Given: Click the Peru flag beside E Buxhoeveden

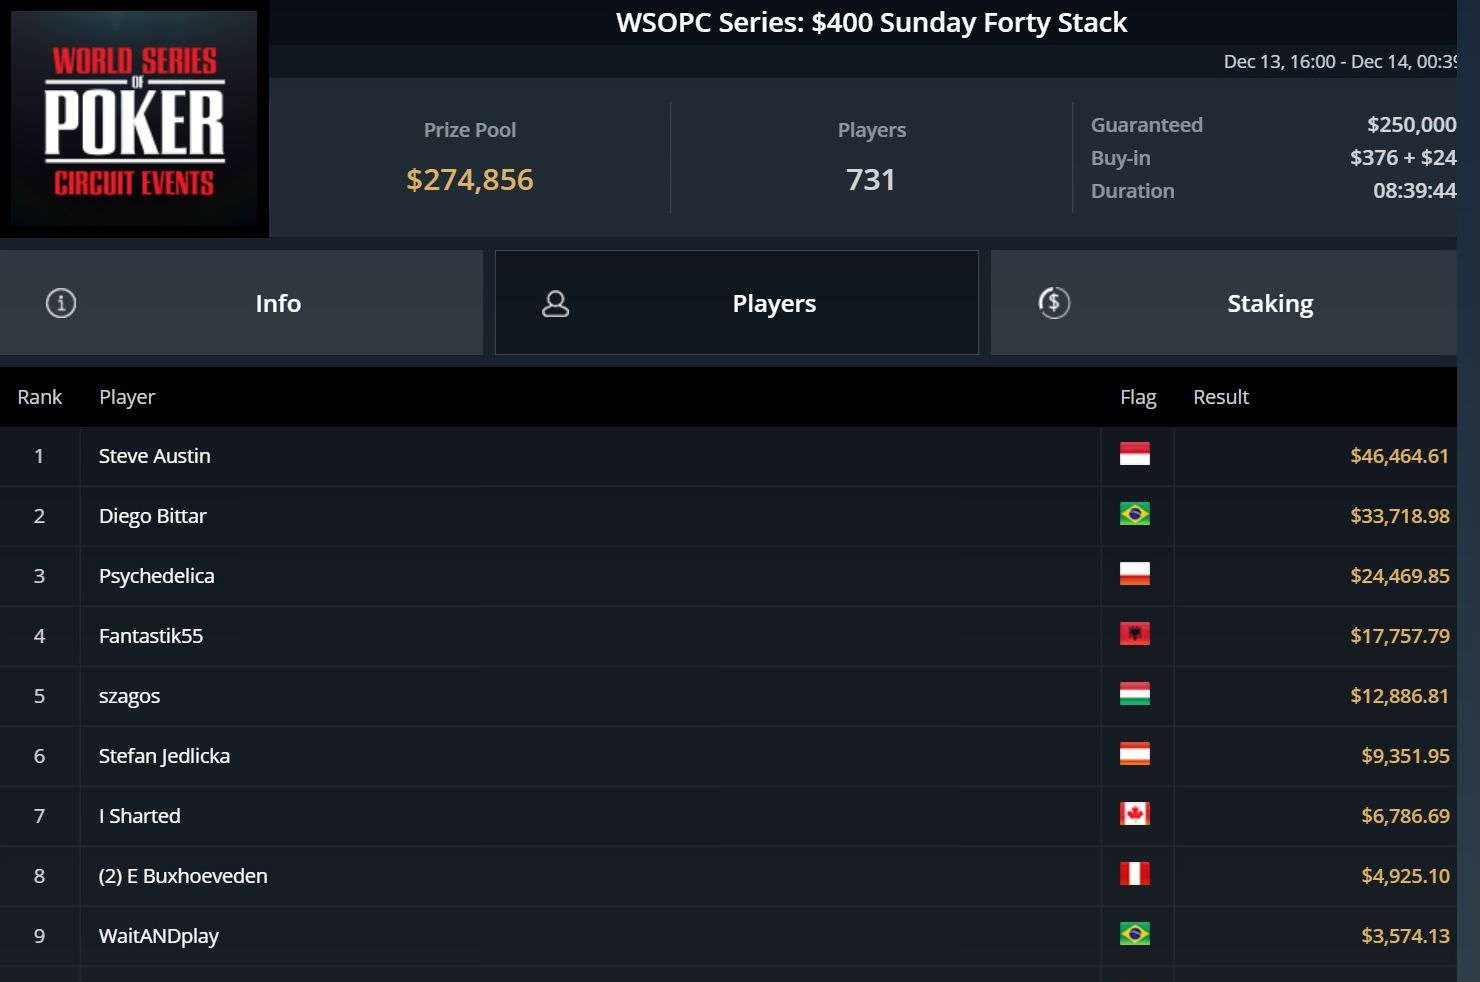Looking at the screenshot, I should point(1134,875).
